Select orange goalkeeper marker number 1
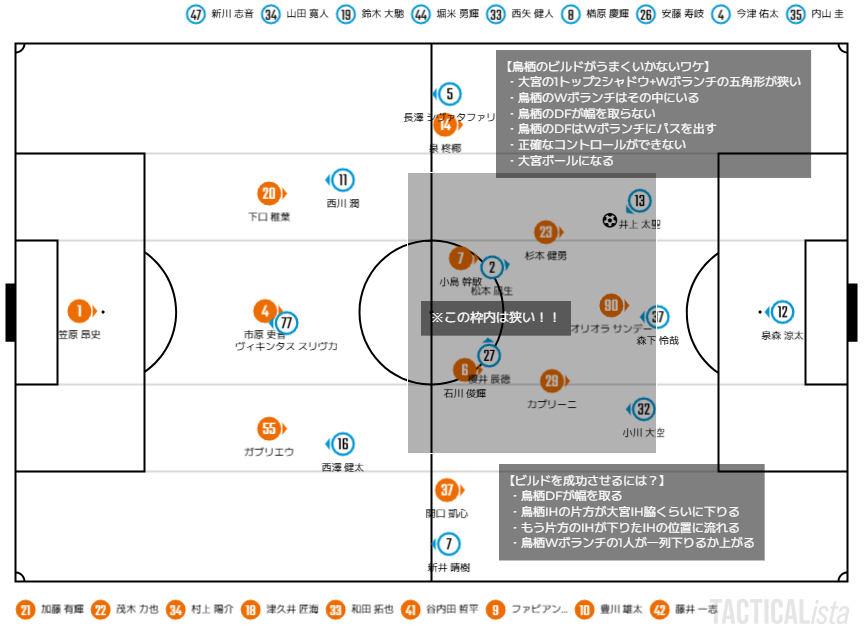 (79, 311)
